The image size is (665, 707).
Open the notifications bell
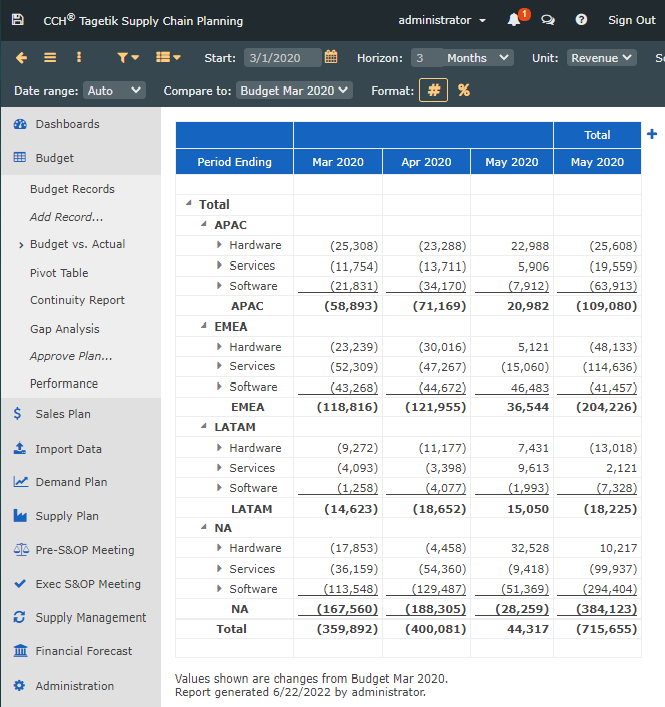tap(514, 20)
